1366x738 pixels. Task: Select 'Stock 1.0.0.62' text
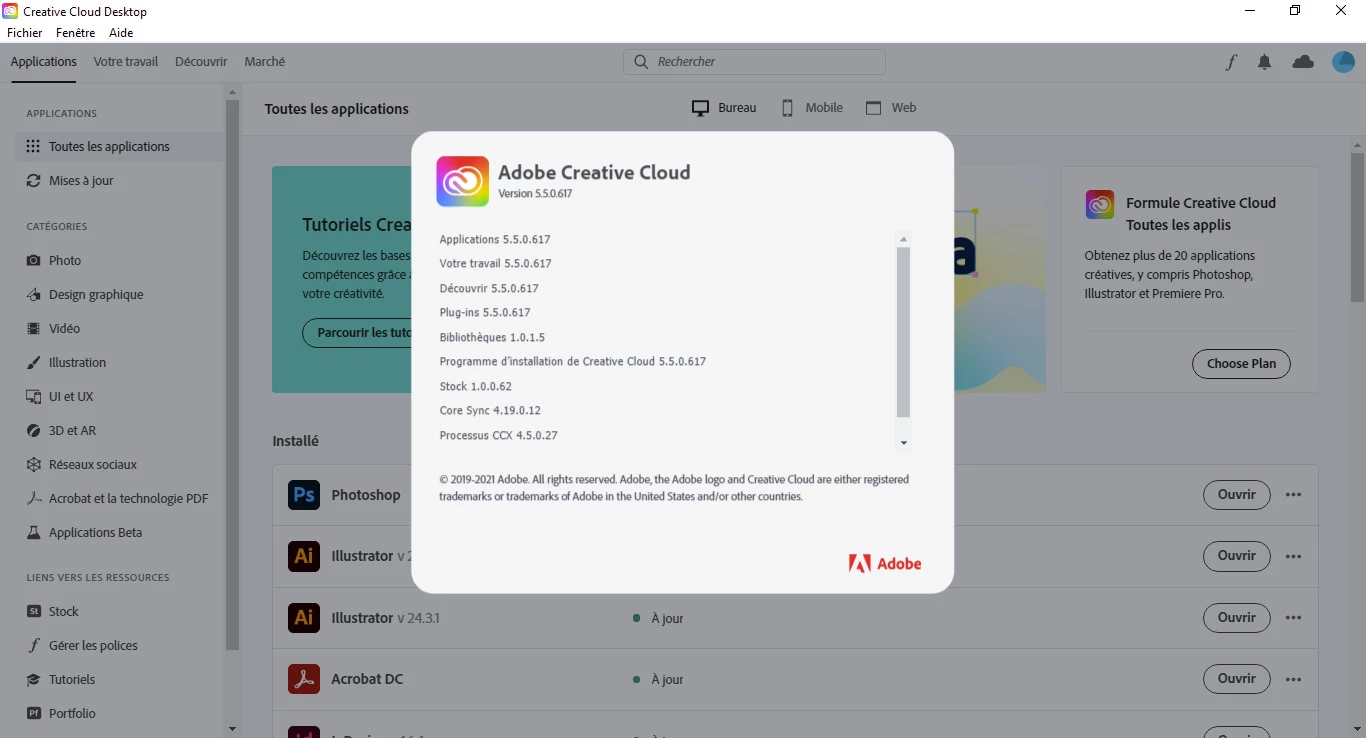click(x=476, y=387)
